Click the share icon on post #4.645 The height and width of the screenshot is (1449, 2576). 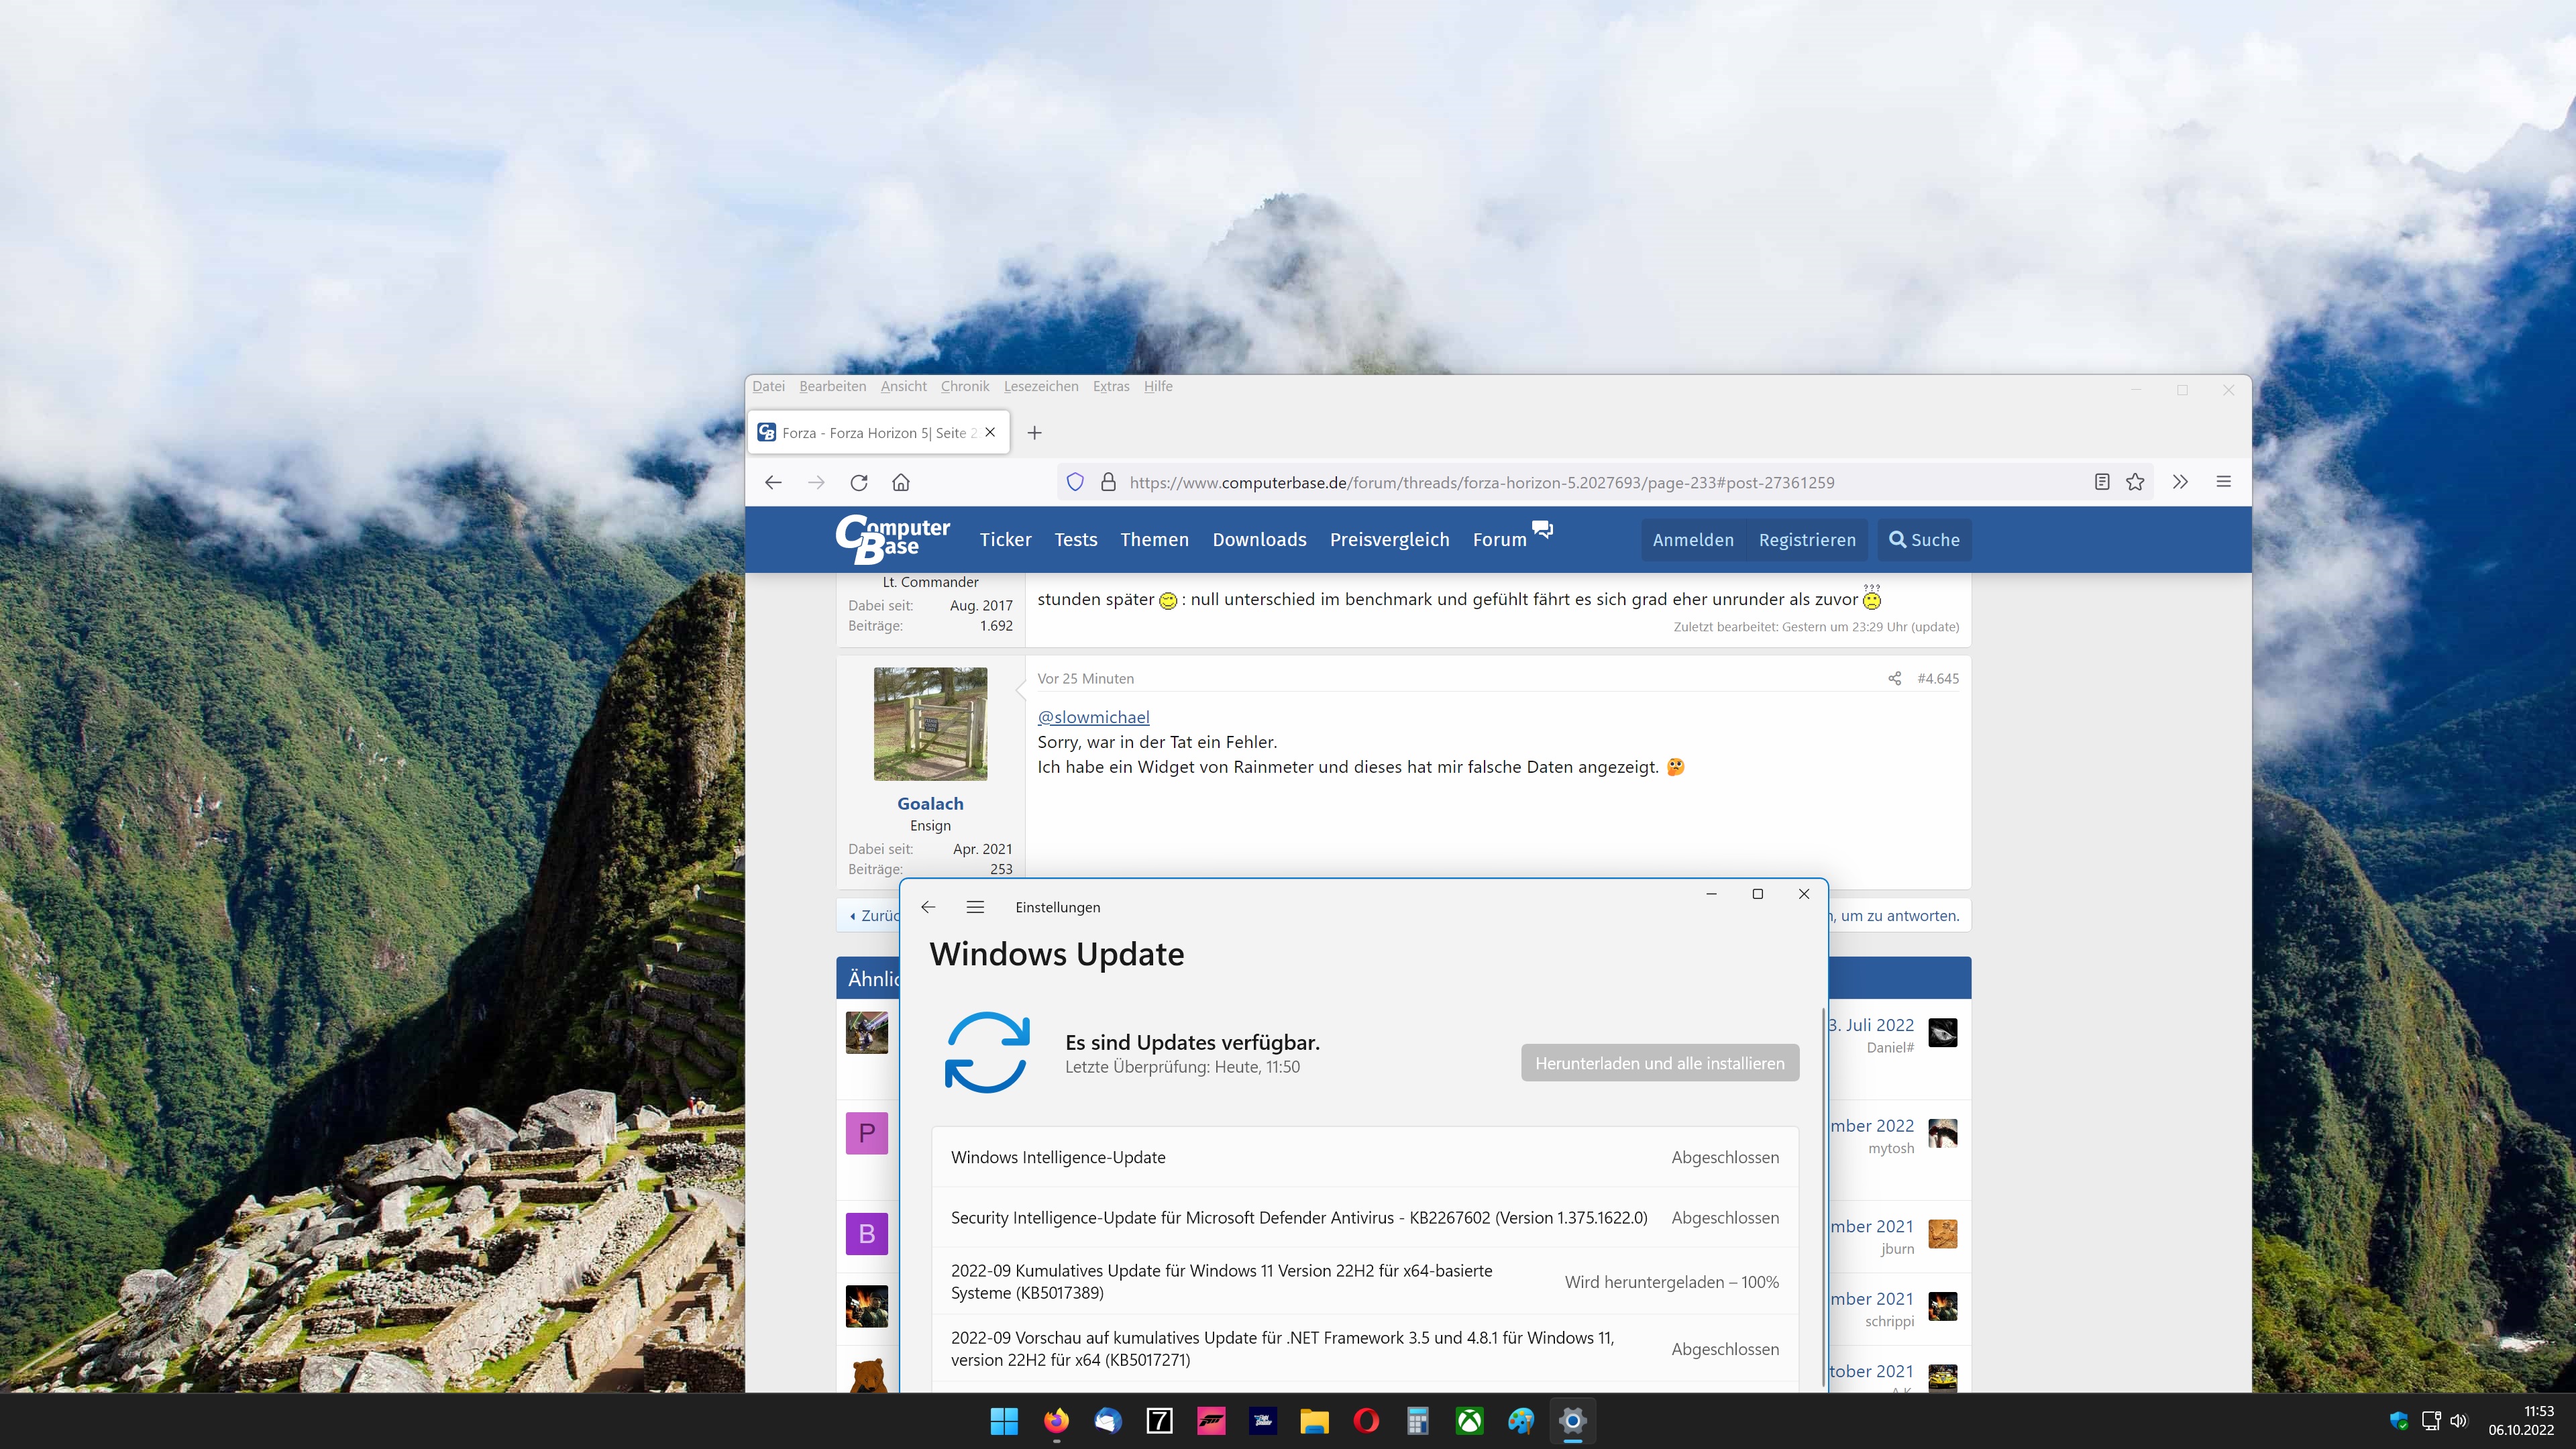tap(1894, 678)
